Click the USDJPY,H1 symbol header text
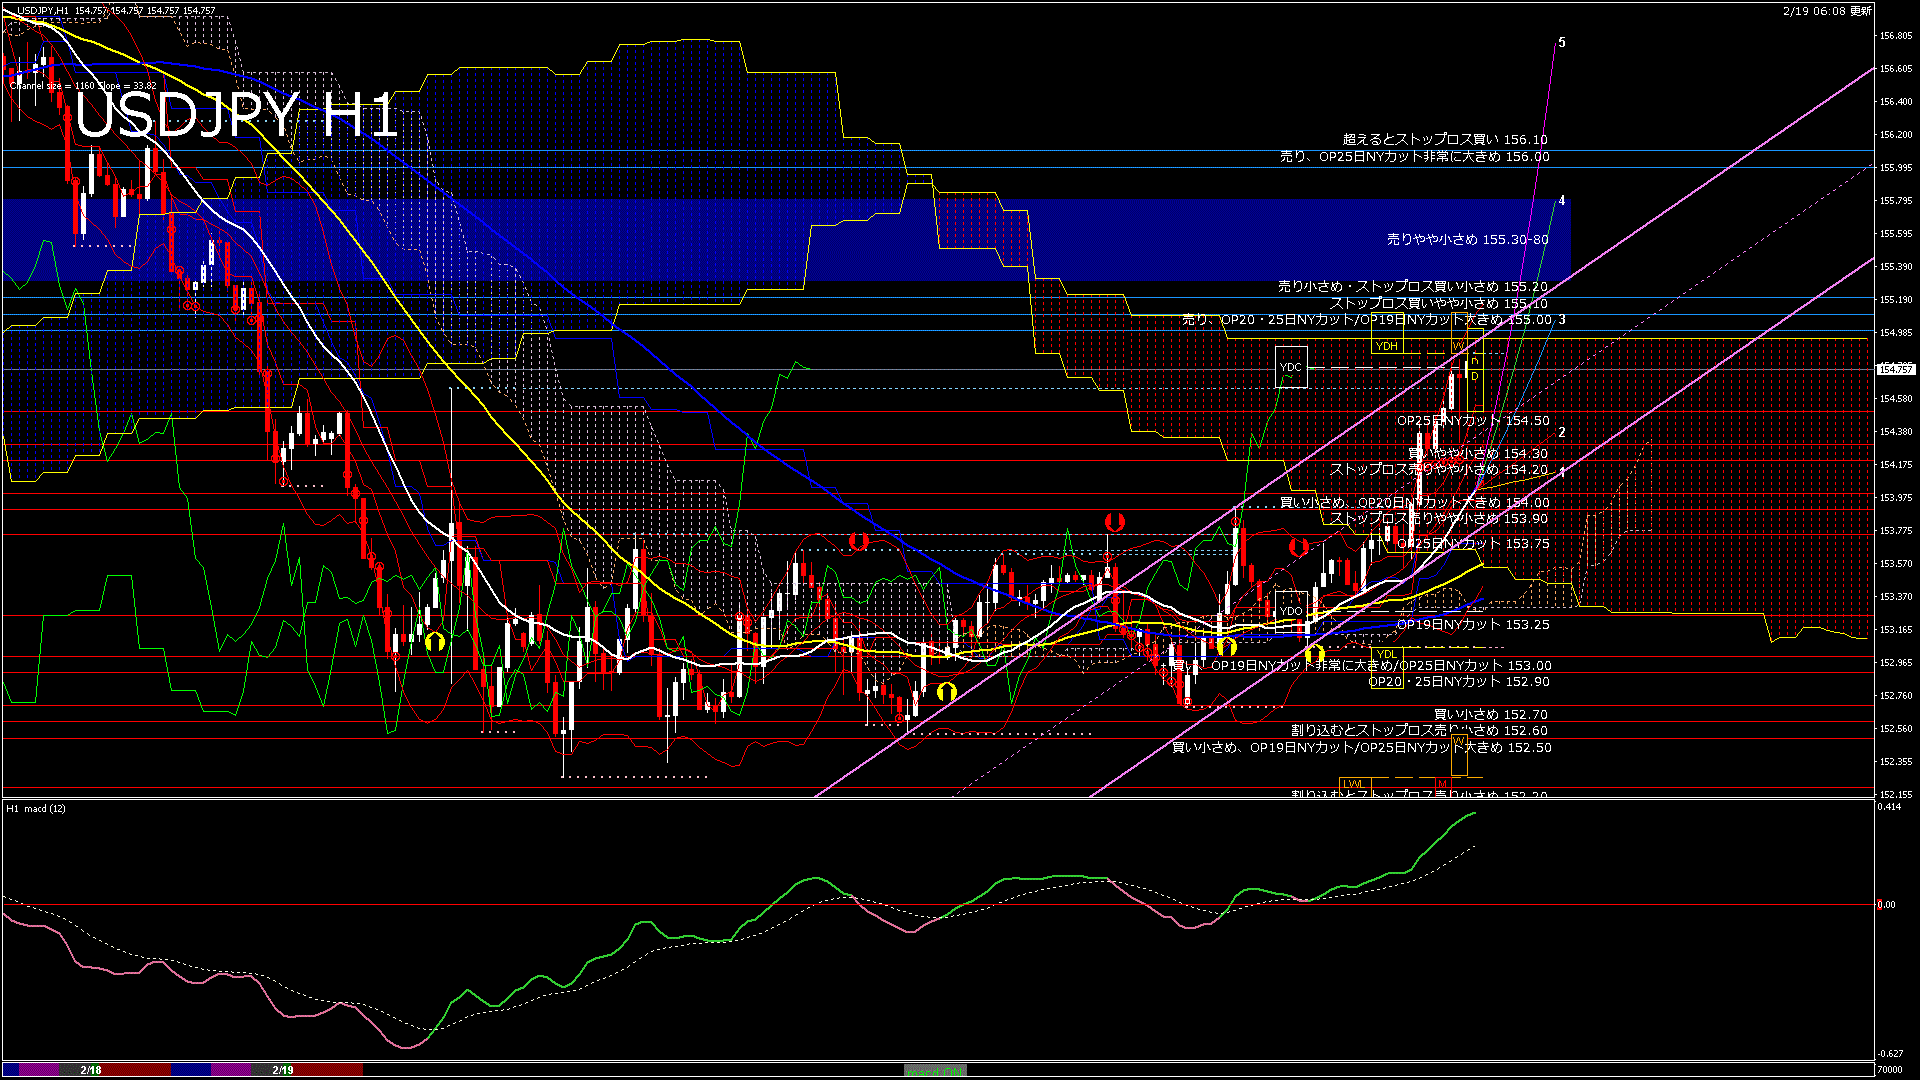 click(42, 10)
